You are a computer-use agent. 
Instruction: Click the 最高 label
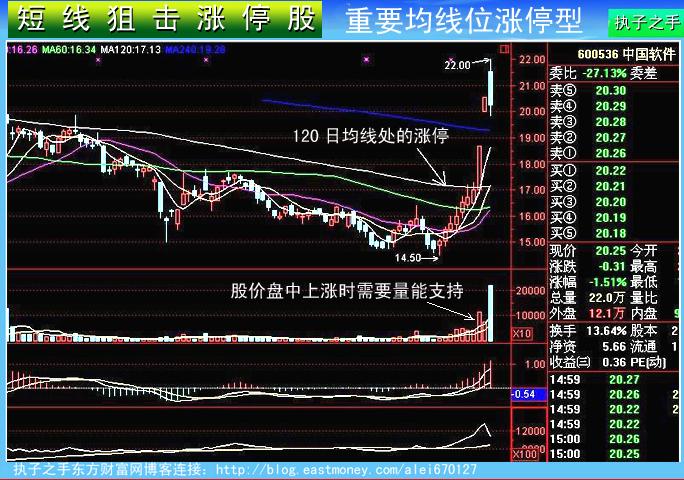coord(643,267)
